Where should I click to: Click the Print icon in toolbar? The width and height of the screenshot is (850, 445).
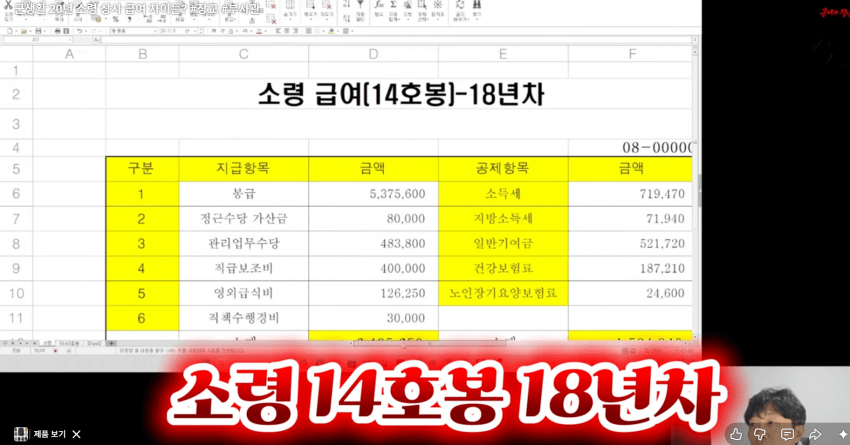(x=58, y=31)
